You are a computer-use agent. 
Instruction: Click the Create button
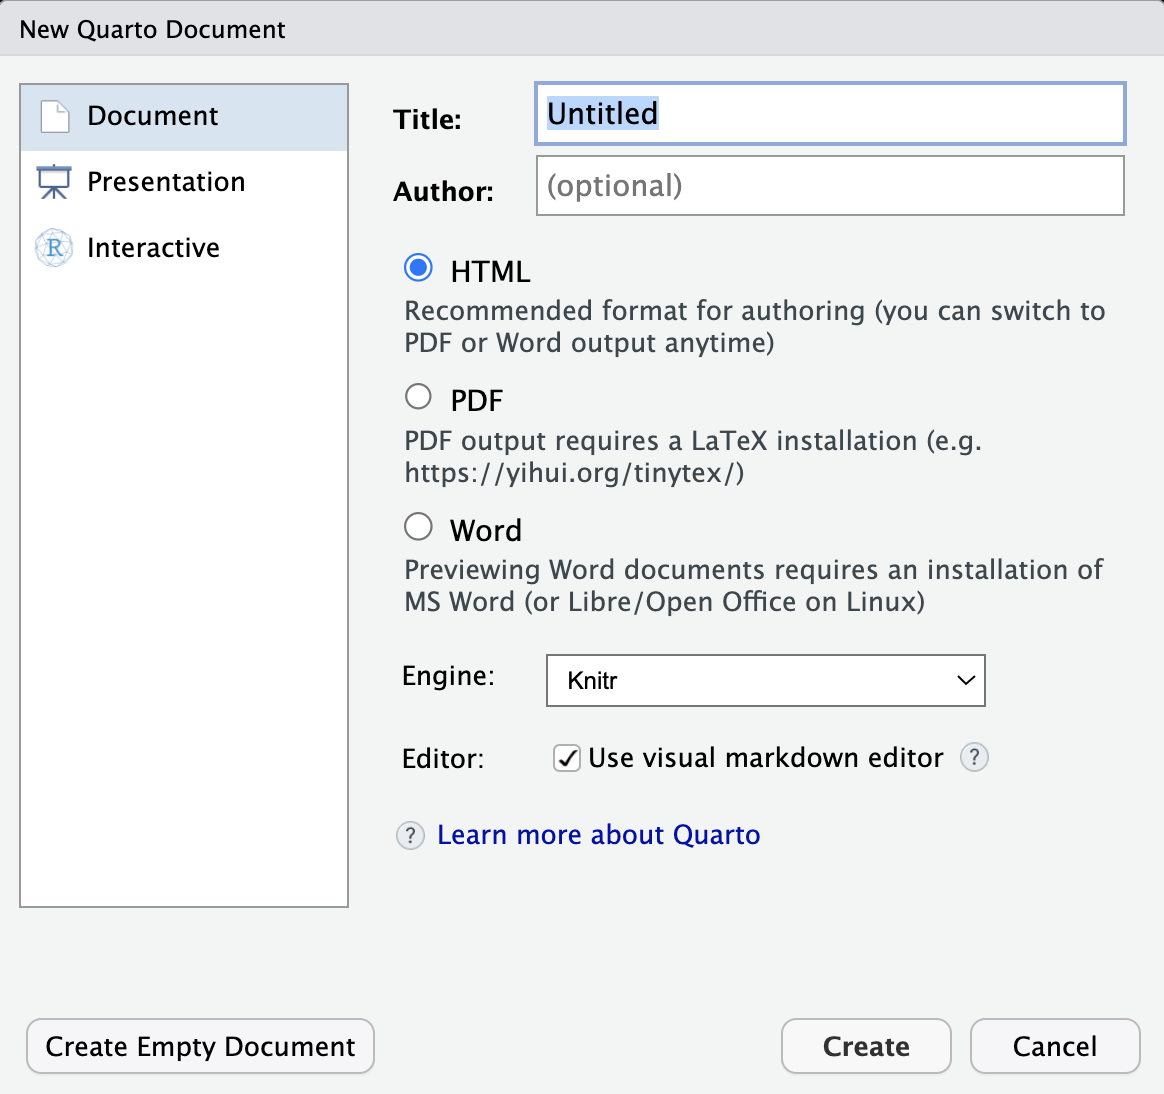tap(866, 1046)
